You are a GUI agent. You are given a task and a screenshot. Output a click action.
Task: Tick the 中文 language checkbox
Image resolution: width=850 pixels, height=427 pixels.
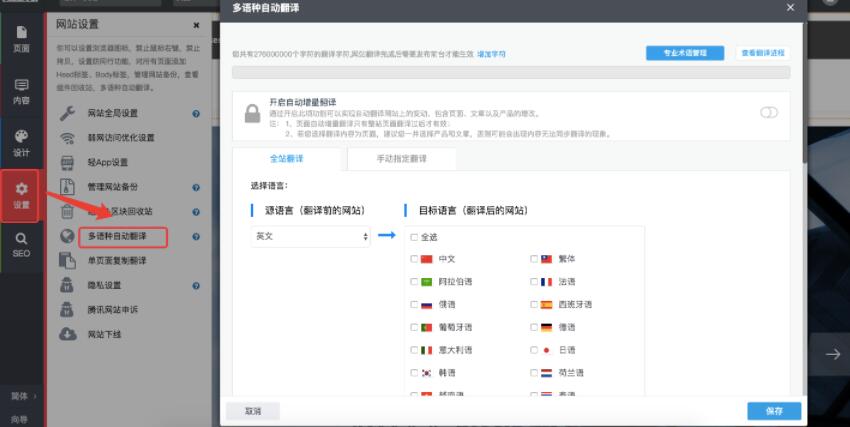tap(414, 259)
